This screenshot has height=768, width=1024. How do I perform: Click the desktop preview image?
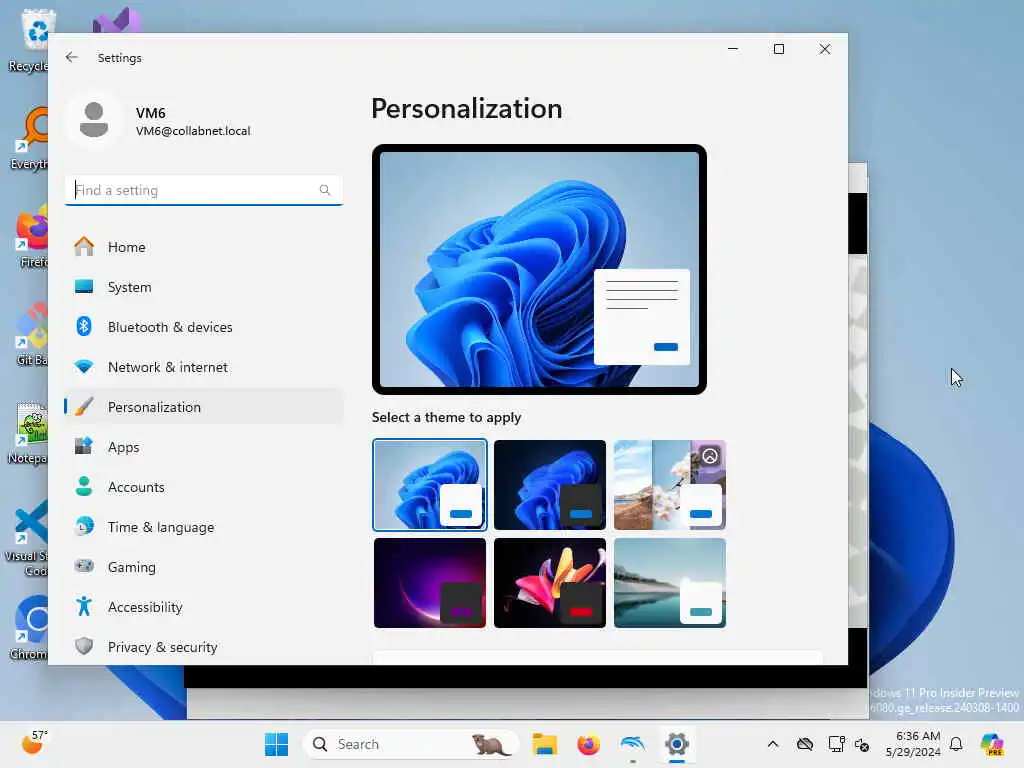click(539, 269)
